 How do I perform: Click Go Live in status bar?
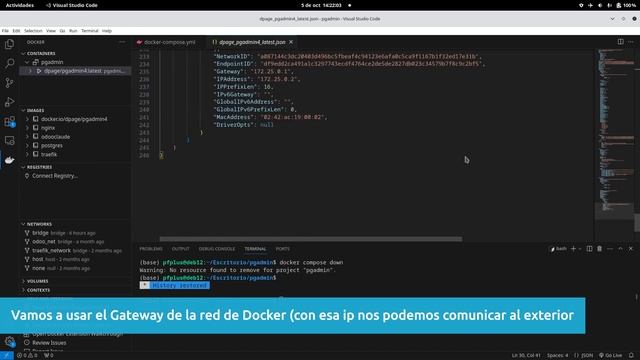click(611, 356)
